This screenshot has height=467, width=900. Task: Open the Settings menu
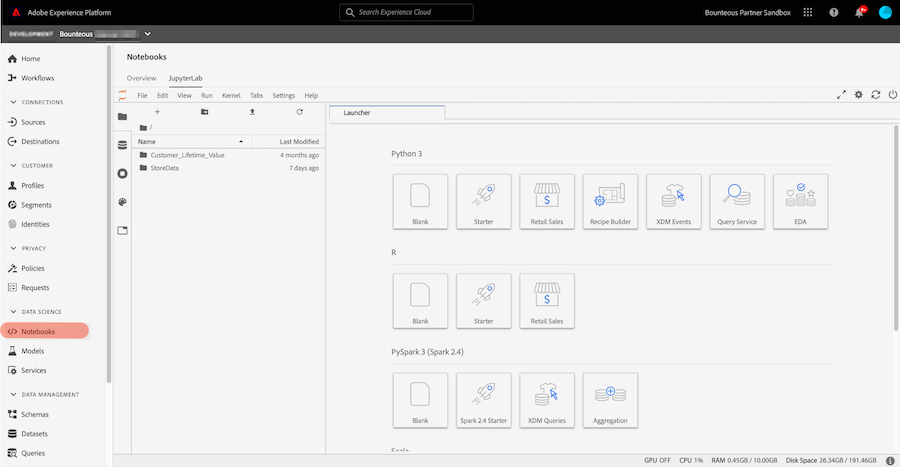[284, 95]
